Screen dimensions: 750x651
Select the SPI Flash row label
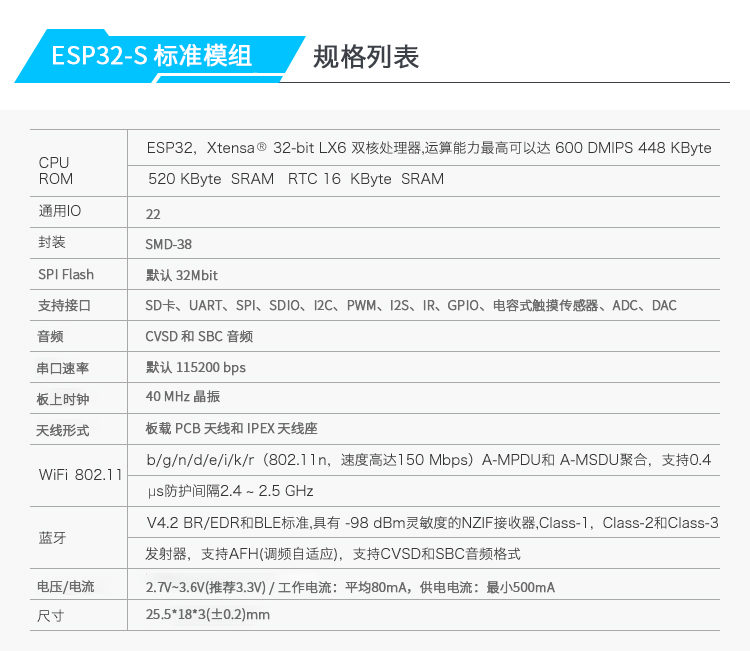[65, 275]
